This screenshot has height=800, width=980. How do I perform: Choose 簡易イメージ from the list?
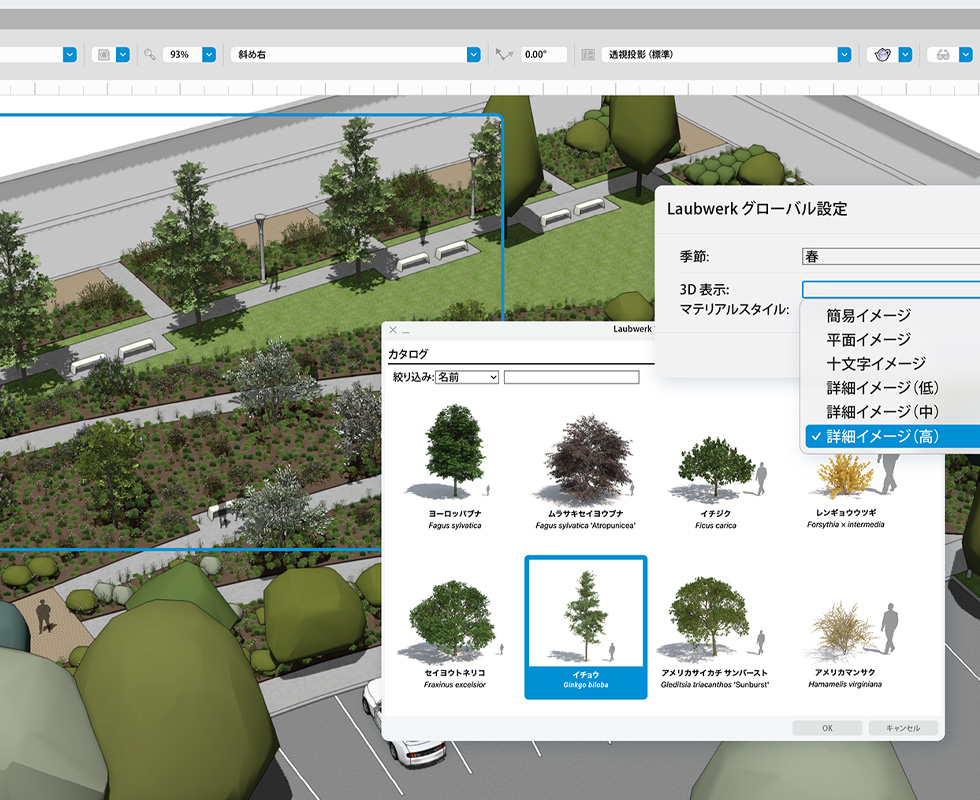[869, 316]
